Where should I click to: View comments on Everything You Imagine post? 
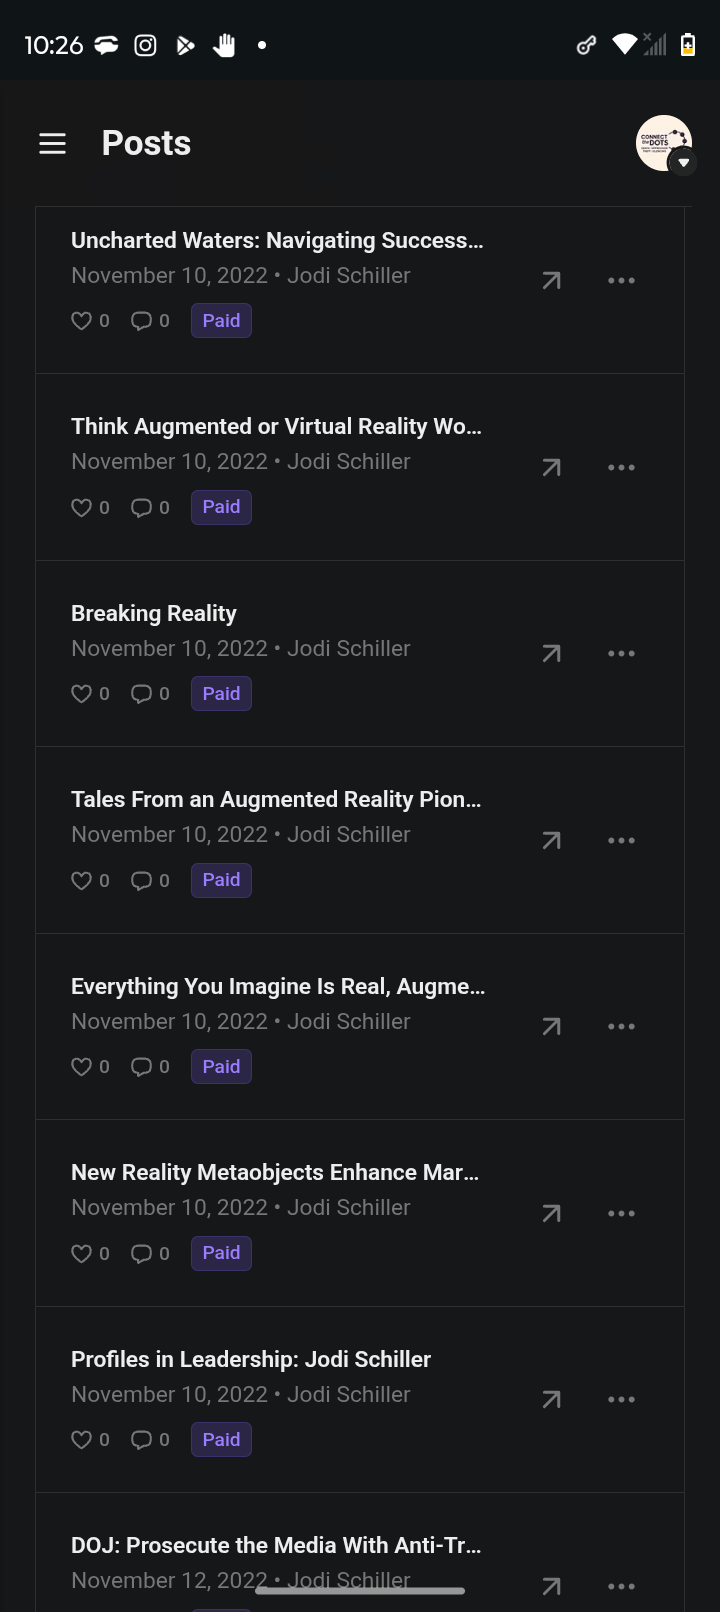click(142, 1067)
